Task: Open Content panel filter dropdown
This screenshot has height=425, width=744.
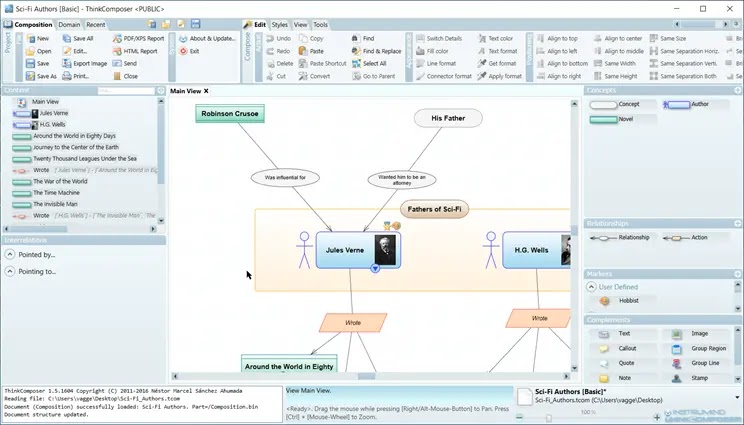Action: point(161,90)
